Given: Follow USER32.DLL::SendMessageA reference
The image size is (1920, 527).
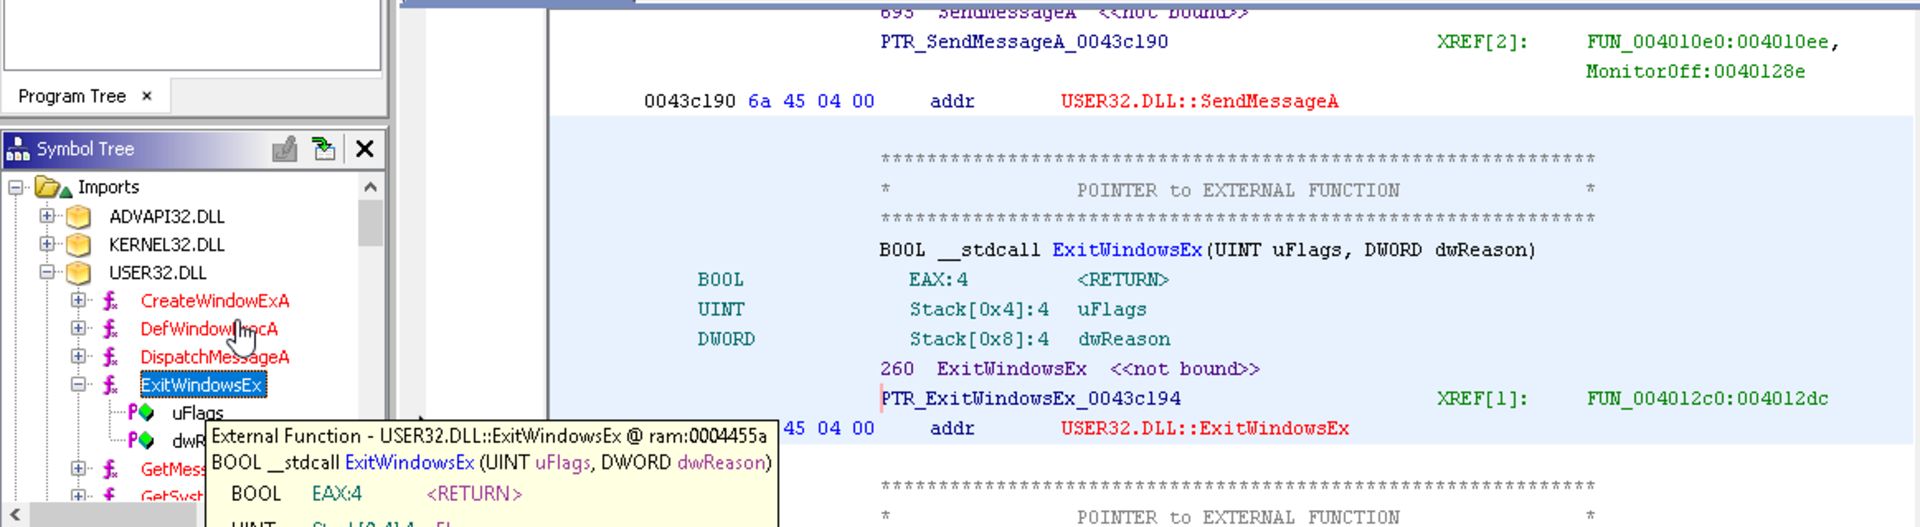Looking at the screenshot, I should click(x=1199, y=101).
